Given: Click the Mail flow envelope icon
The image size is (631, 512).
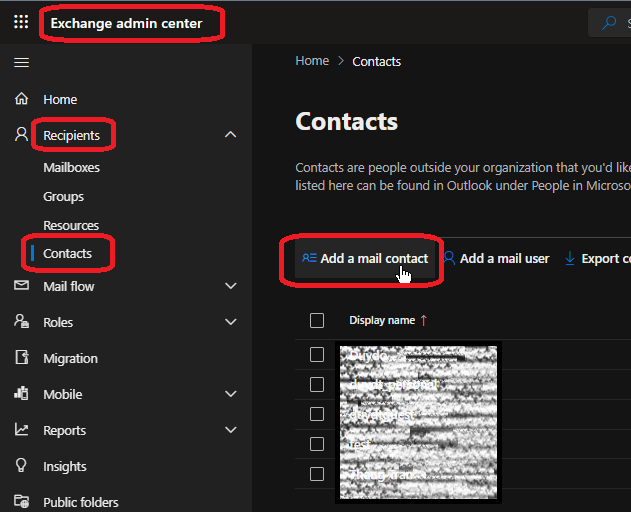Looking at the screenshot, I should coord(21,285).
